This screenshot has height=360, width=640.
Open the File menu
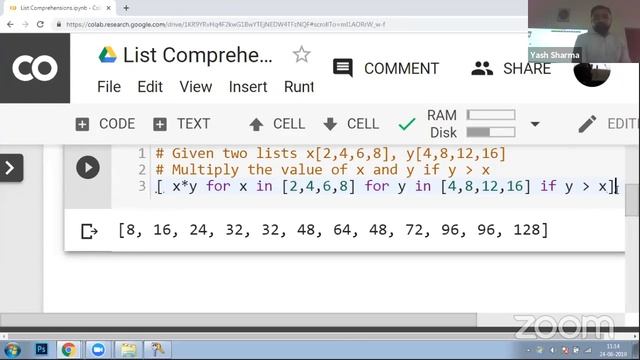point(109,87)
